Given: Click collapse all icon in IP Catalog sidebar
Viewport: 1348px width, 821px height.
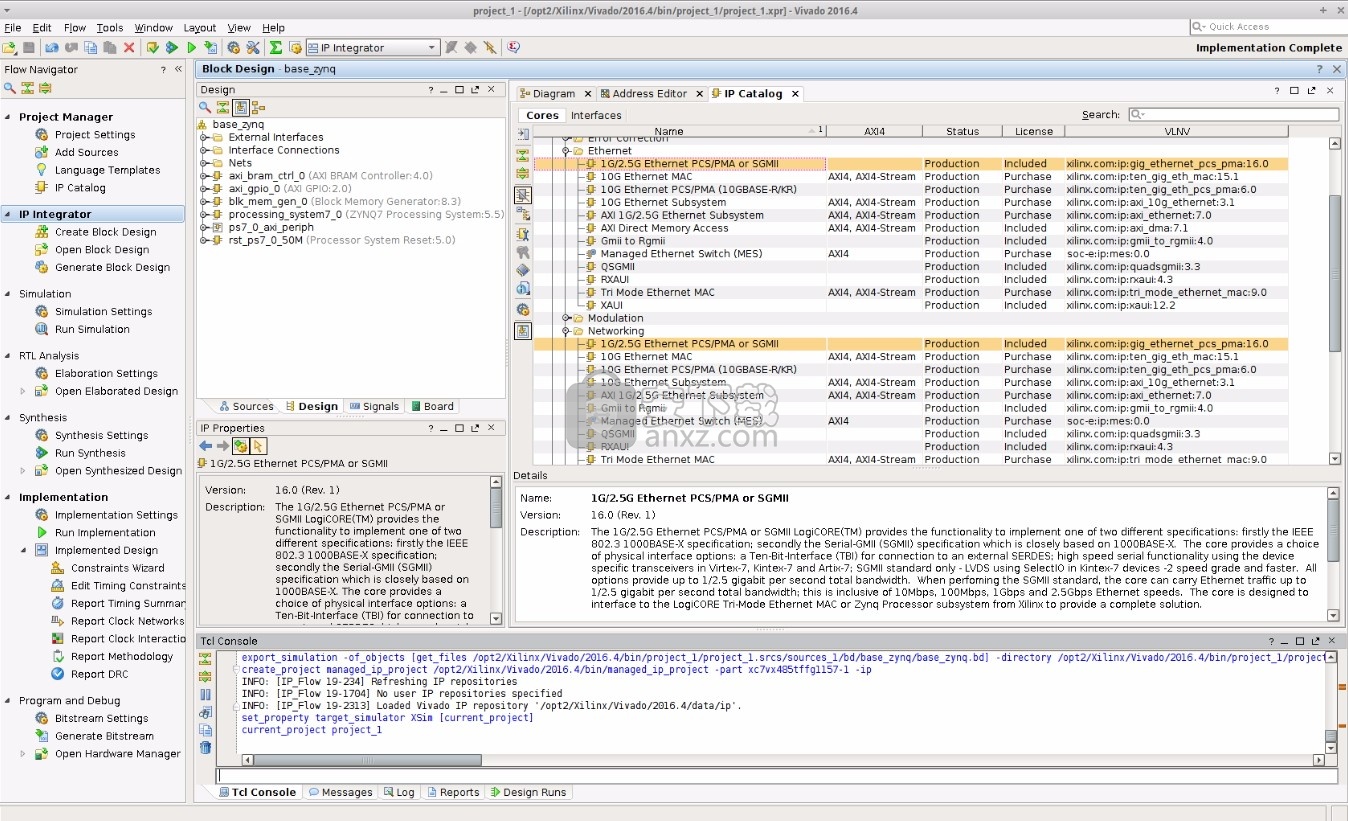Looking at the screenshot, I should [x=522, y=155].
